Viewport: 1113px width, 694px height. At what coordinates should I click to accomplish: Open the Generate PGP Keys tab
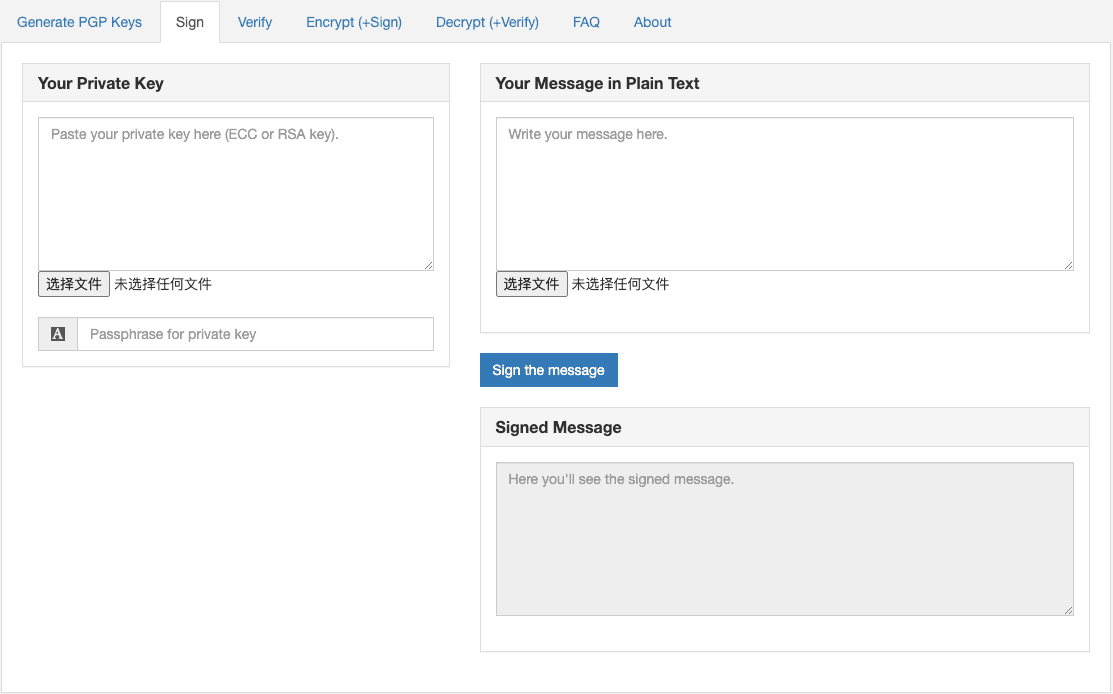coord(80,22)
